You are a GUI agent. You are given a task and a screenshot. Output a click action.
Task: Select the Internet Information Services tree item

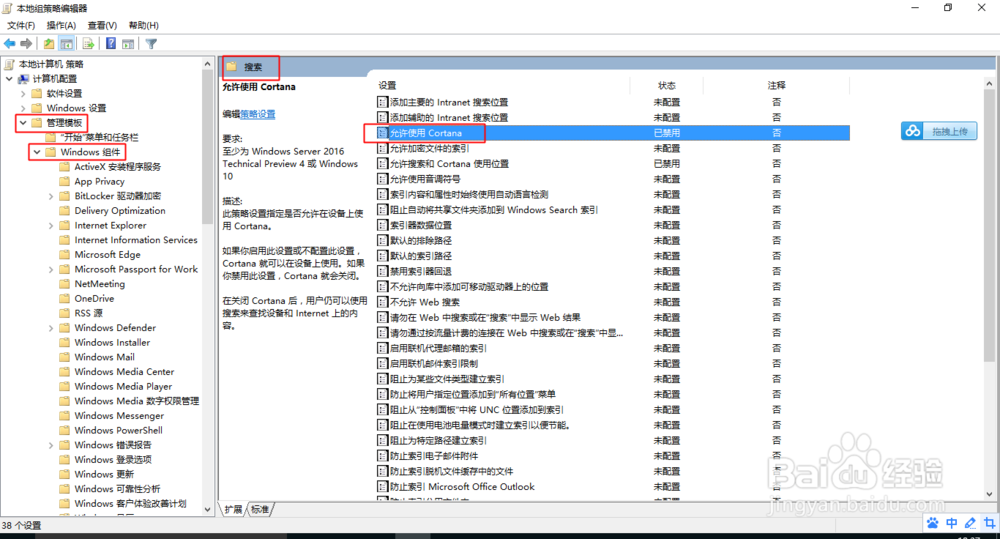[136, 240]
